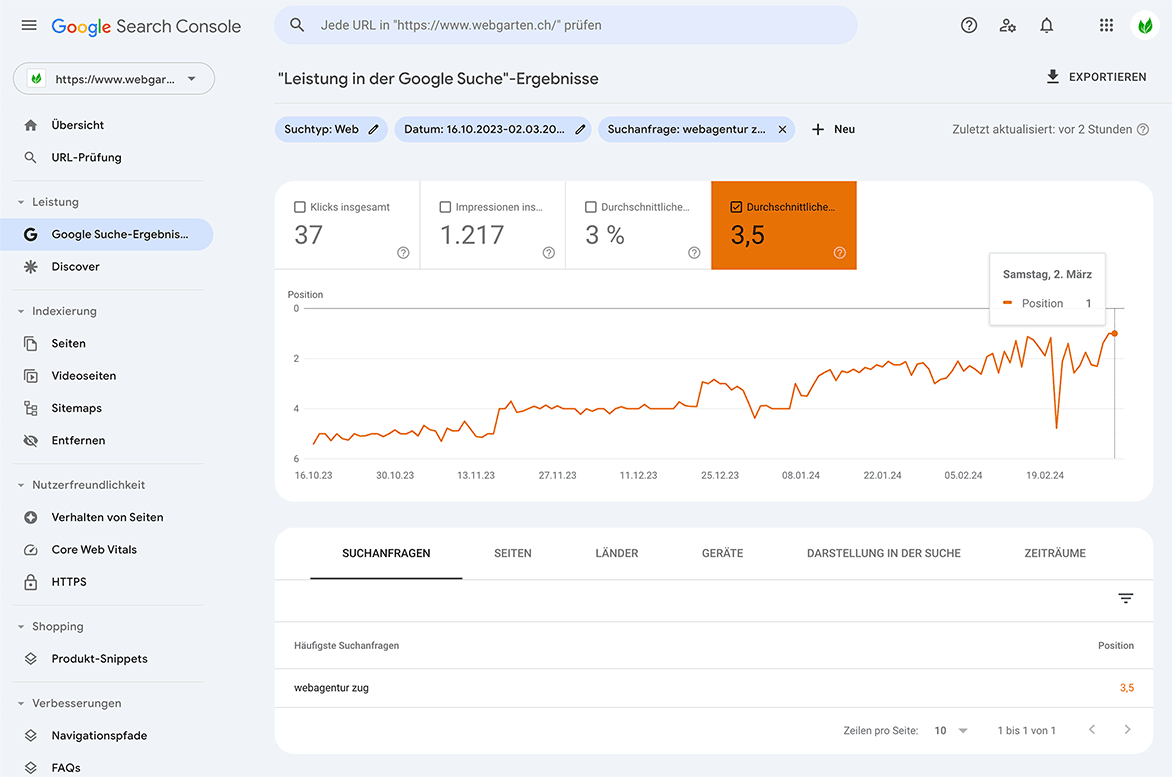Screen dimensions: 1172x777
Task: Click the plus icon to add filter
Action: pos(818,129)
